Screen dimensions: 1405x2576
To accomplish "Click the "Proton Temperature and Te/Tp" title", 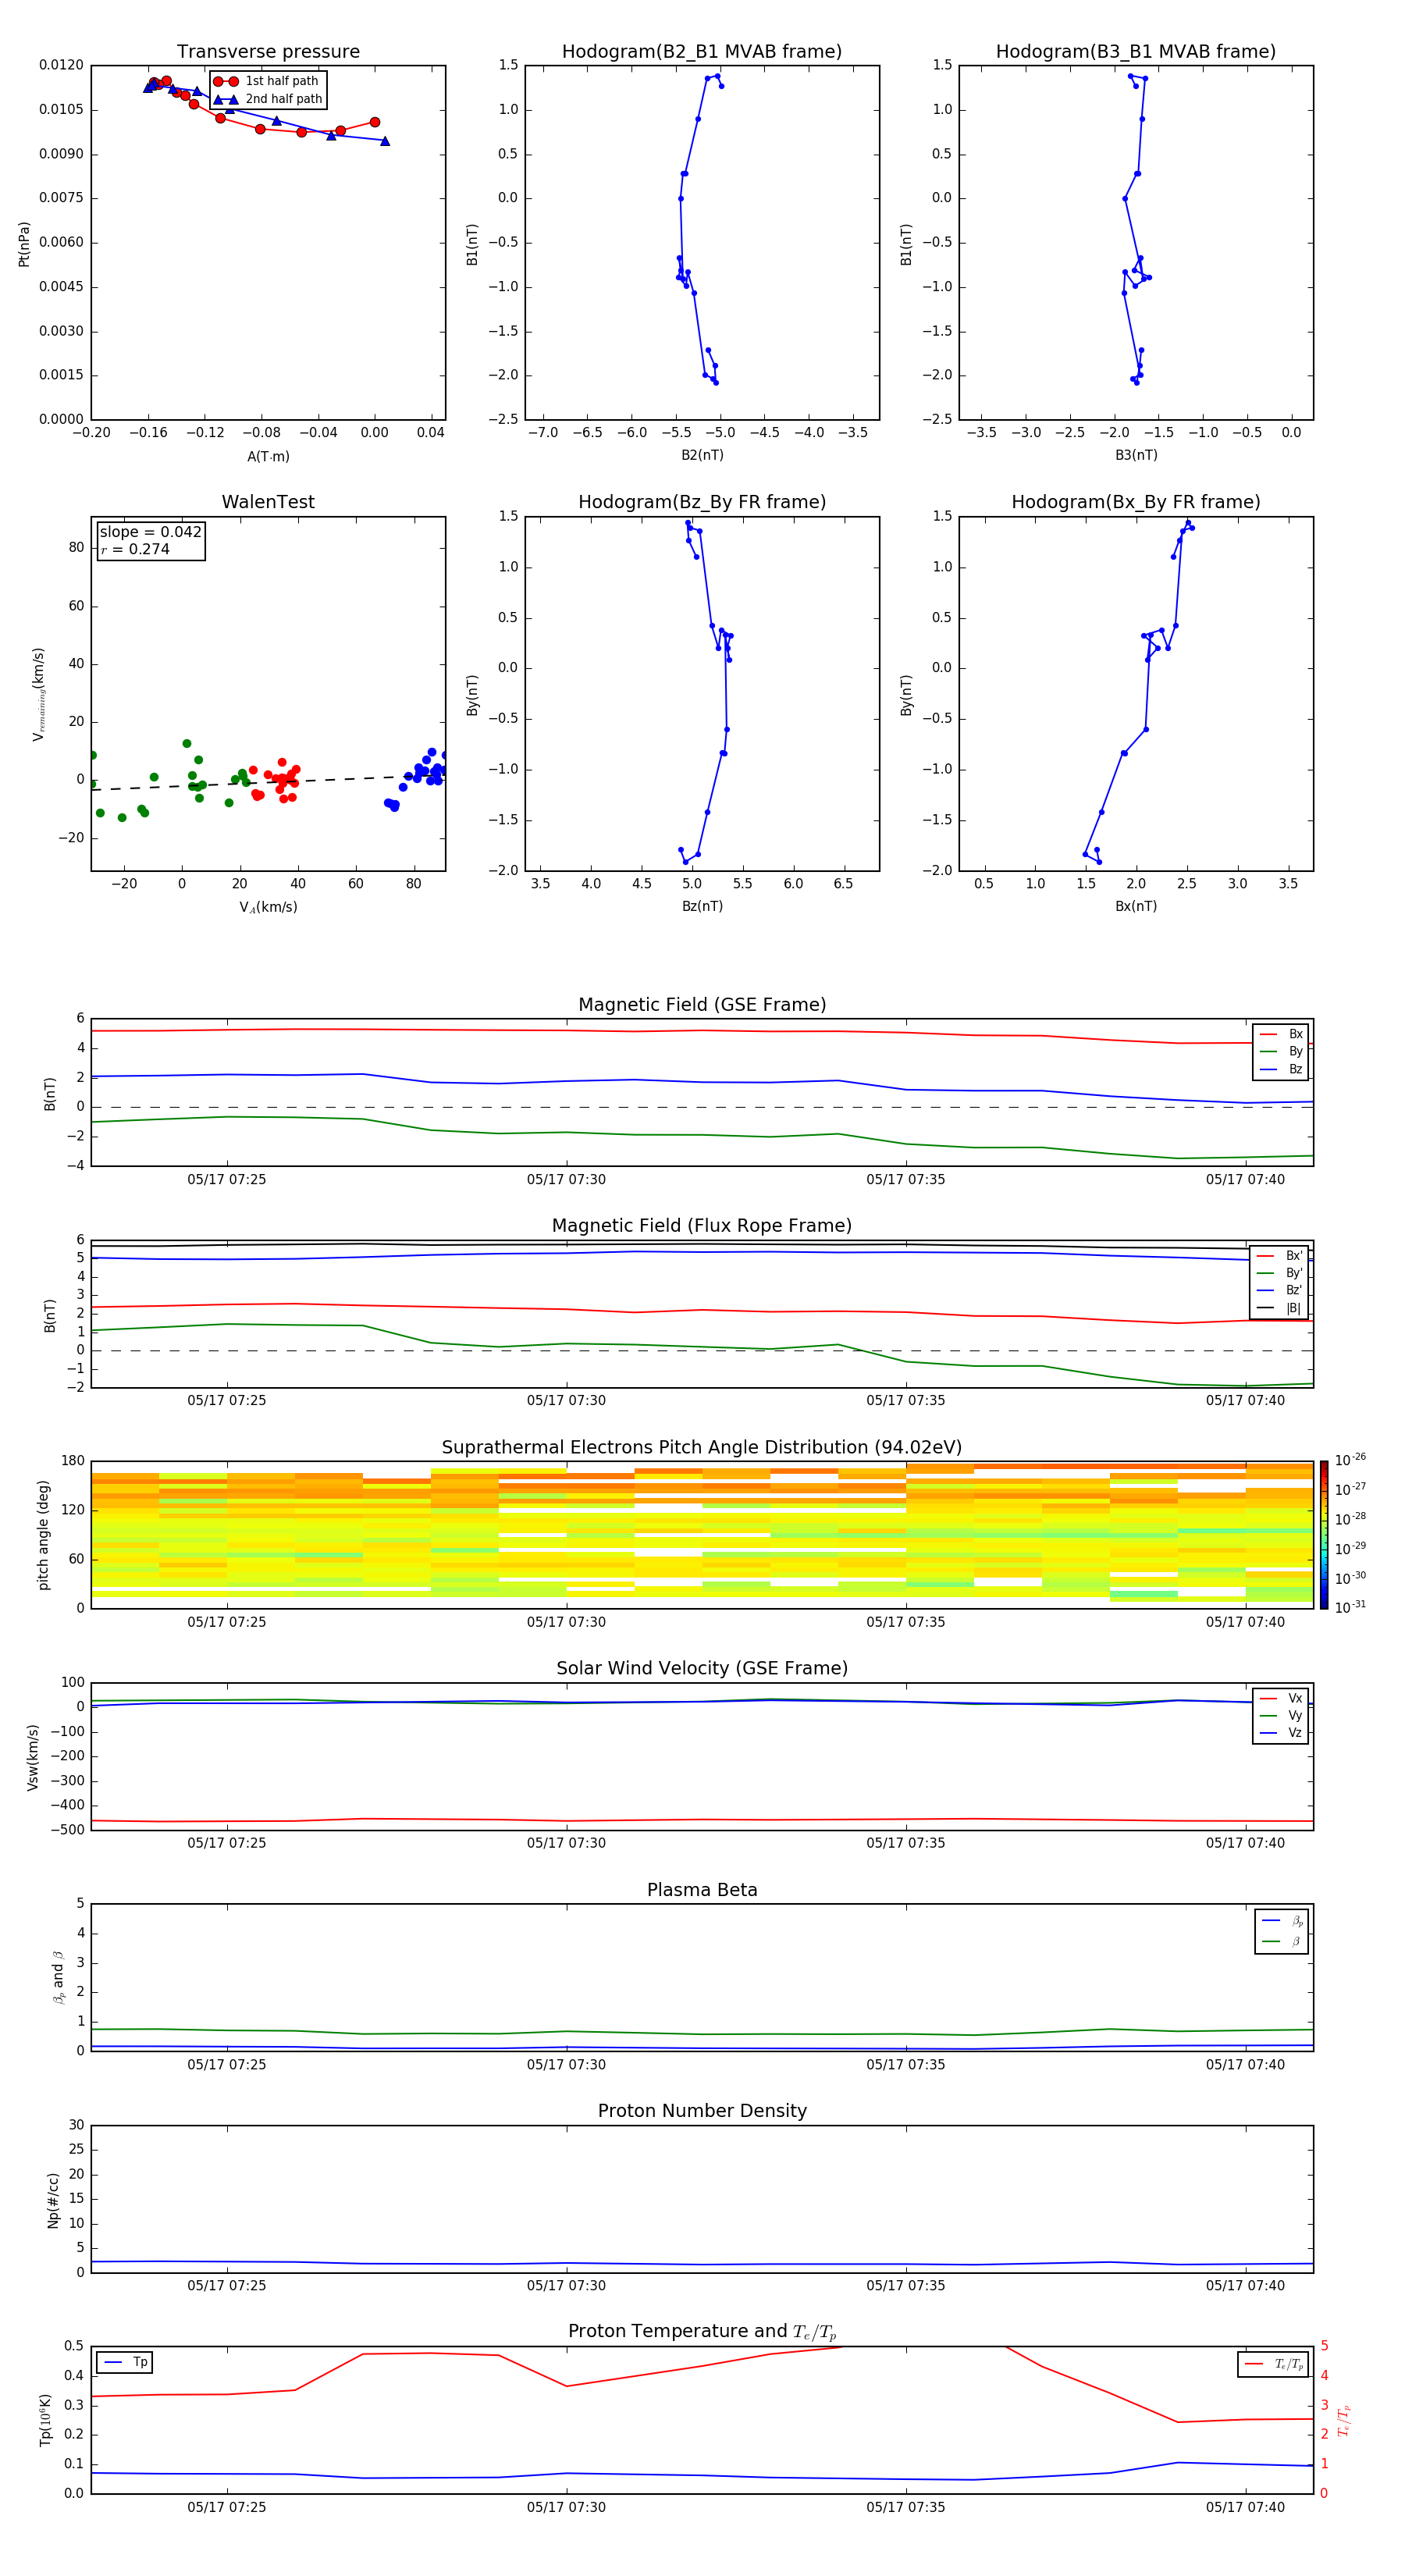I will tap(702, 2332).
